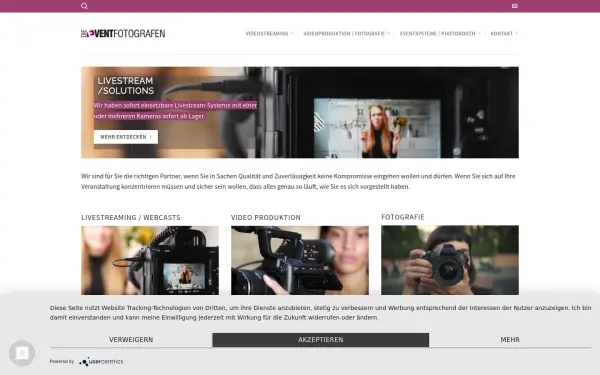Click the Livestreaming camera thumbnail

click(150, 260)
